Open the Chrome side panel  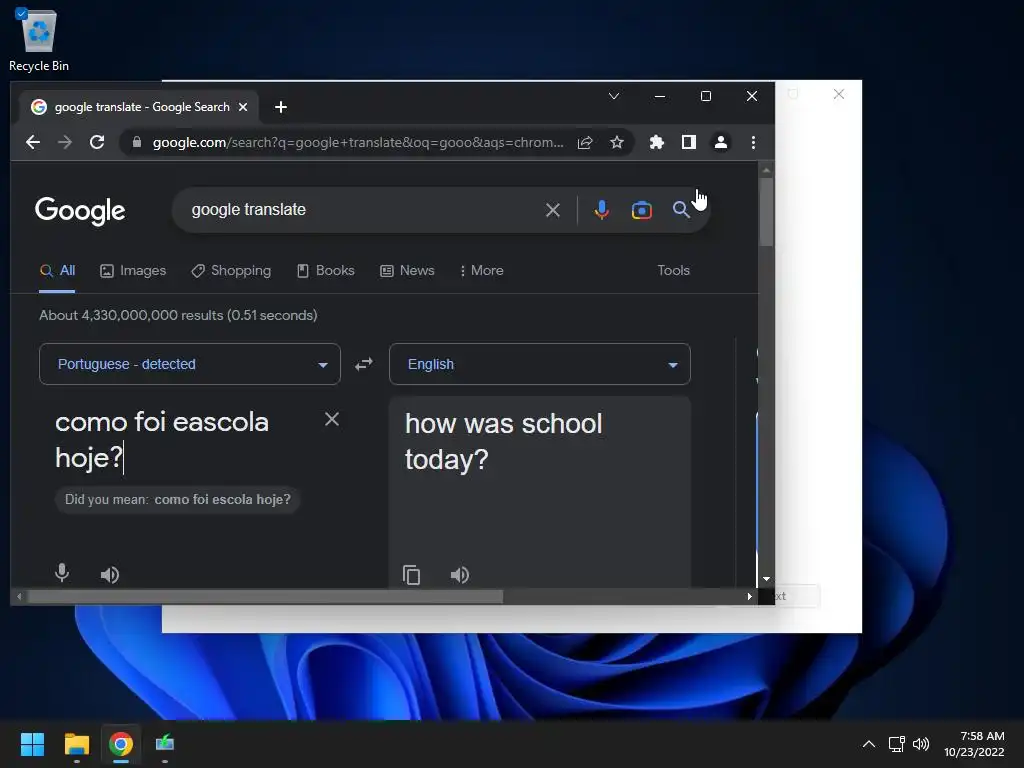(688, 142)
